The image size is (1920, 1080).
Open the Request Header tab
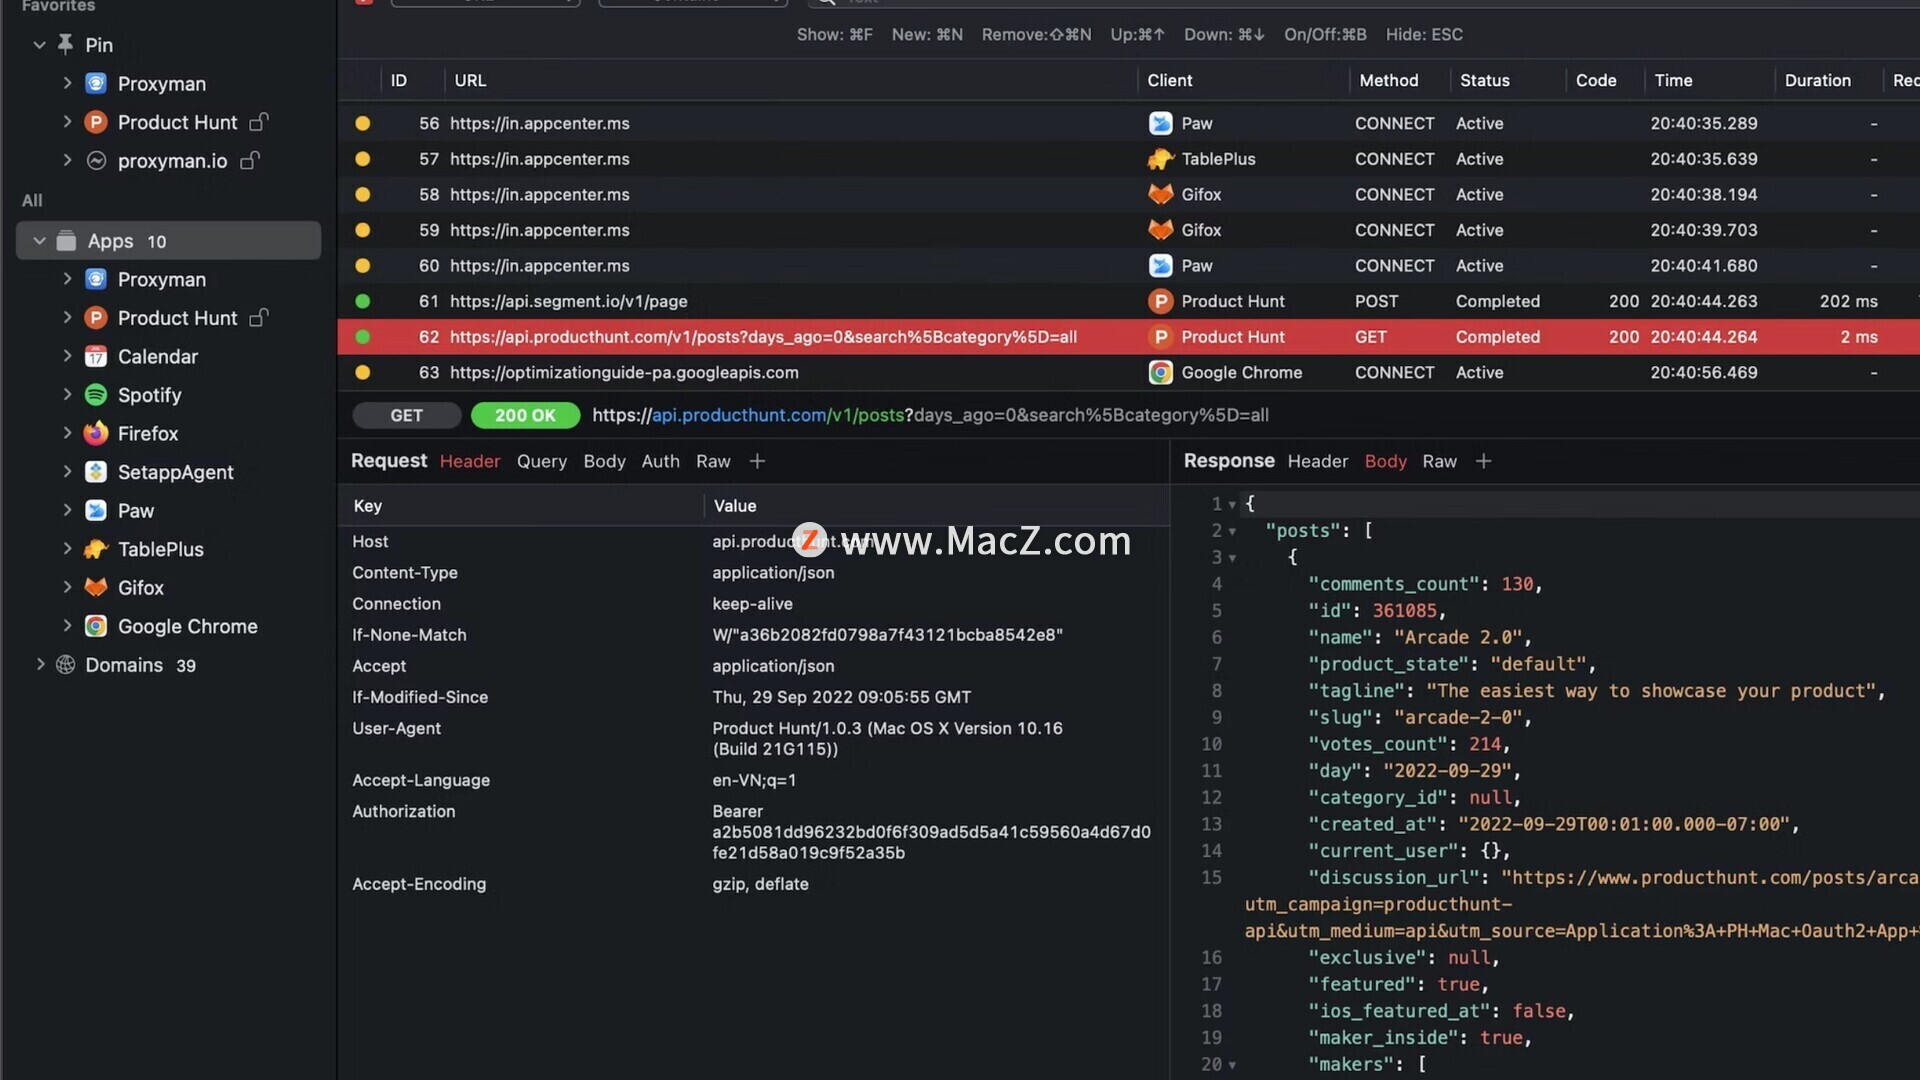coord(469,461)
